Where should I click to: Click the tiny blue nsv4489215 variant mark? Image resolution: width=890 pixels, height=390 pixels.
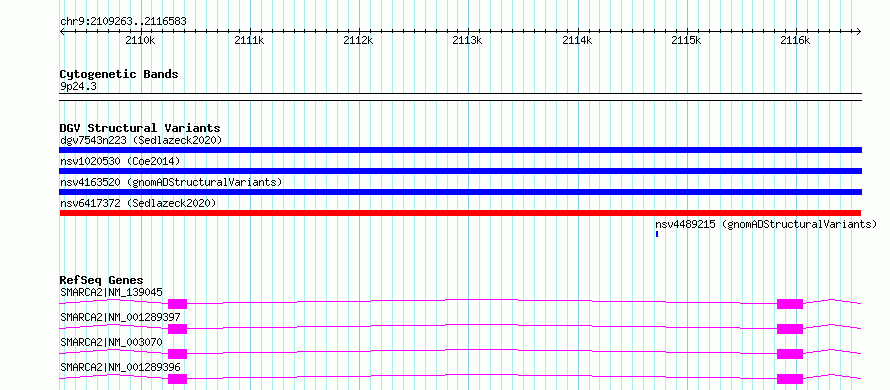coord(657,234)
